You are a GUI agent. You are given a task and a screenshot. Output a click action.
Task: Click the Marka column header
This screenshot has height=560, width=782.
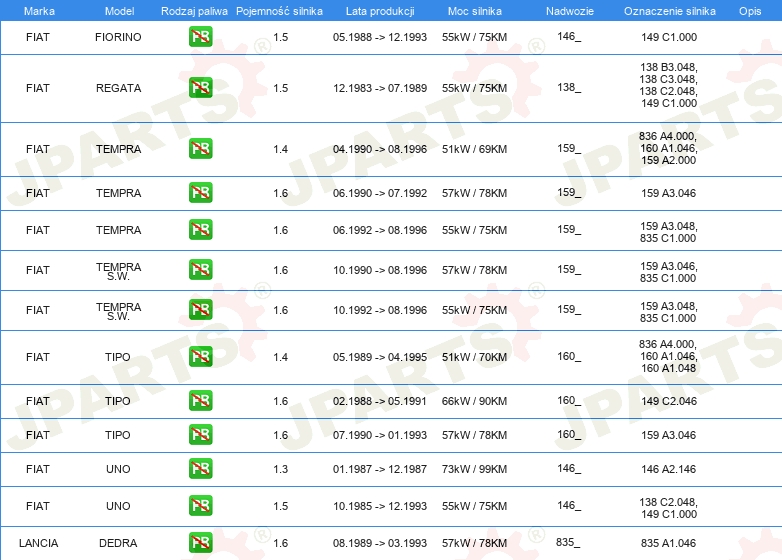(x=39, y=11)
